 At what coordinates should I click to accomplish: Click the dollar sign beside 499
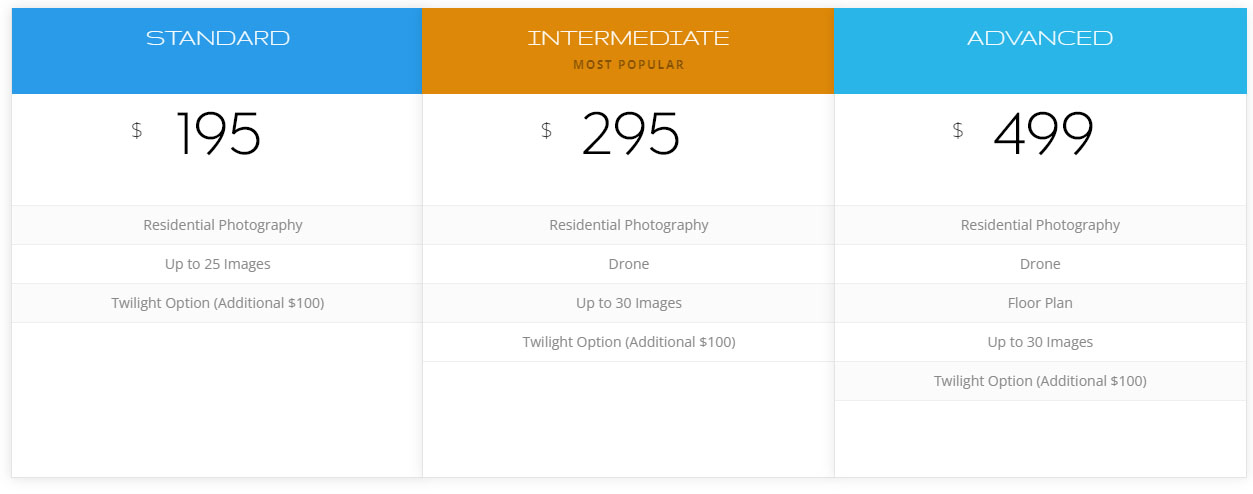(x=958, y=130)
